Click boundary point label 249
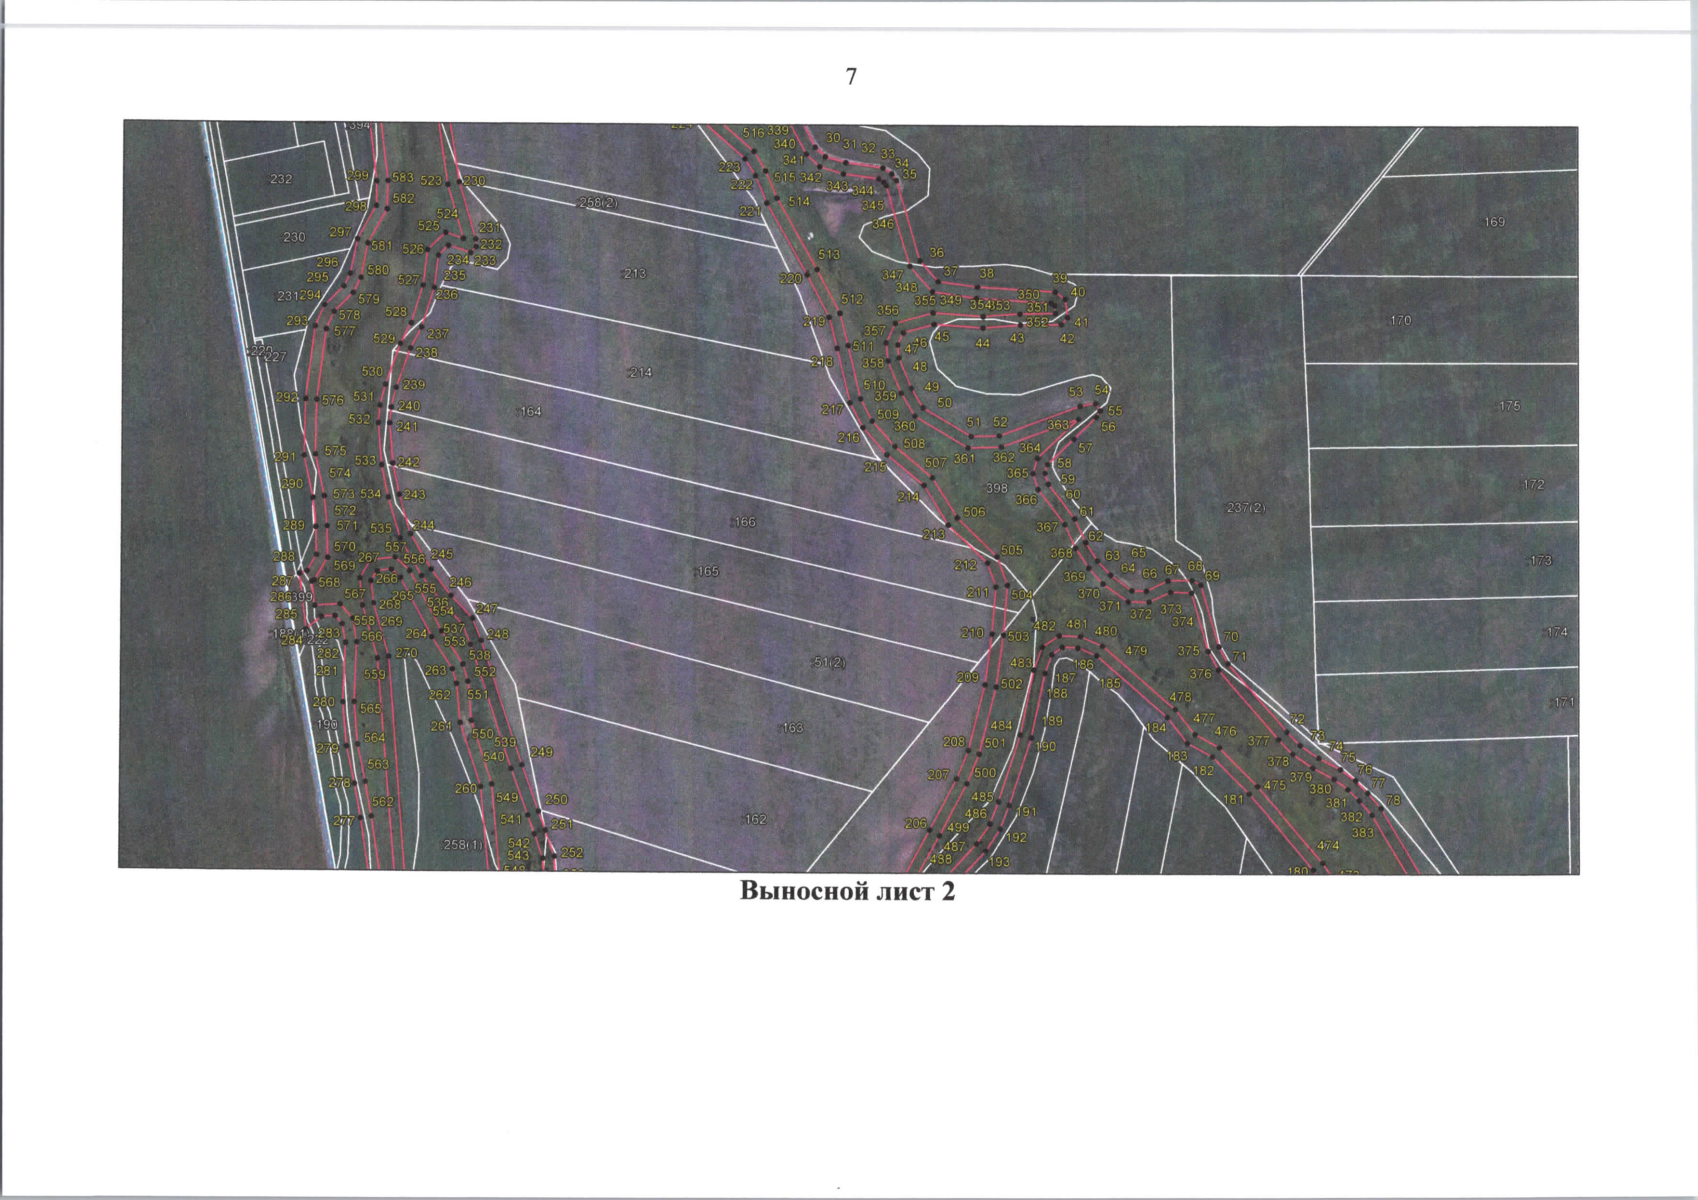 [541, 752]
